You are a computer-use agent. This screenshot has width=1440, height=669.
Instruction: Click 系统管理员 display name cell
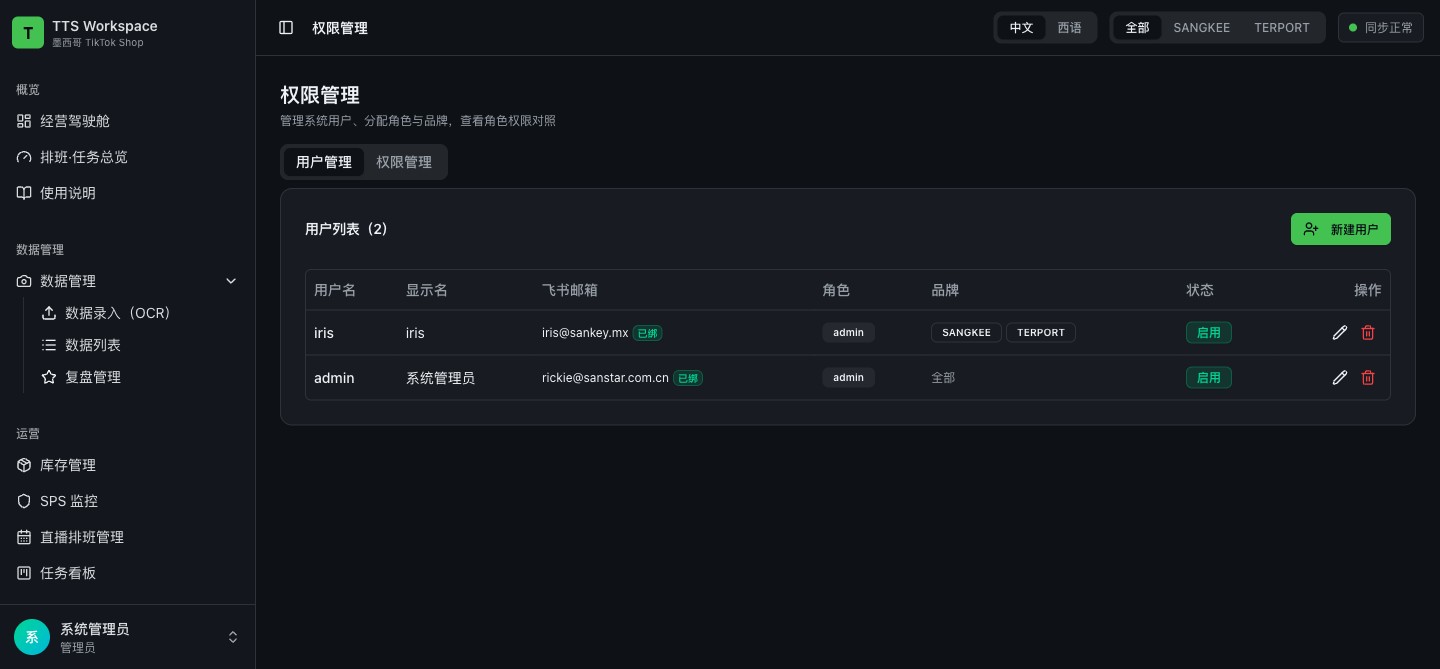440,378
